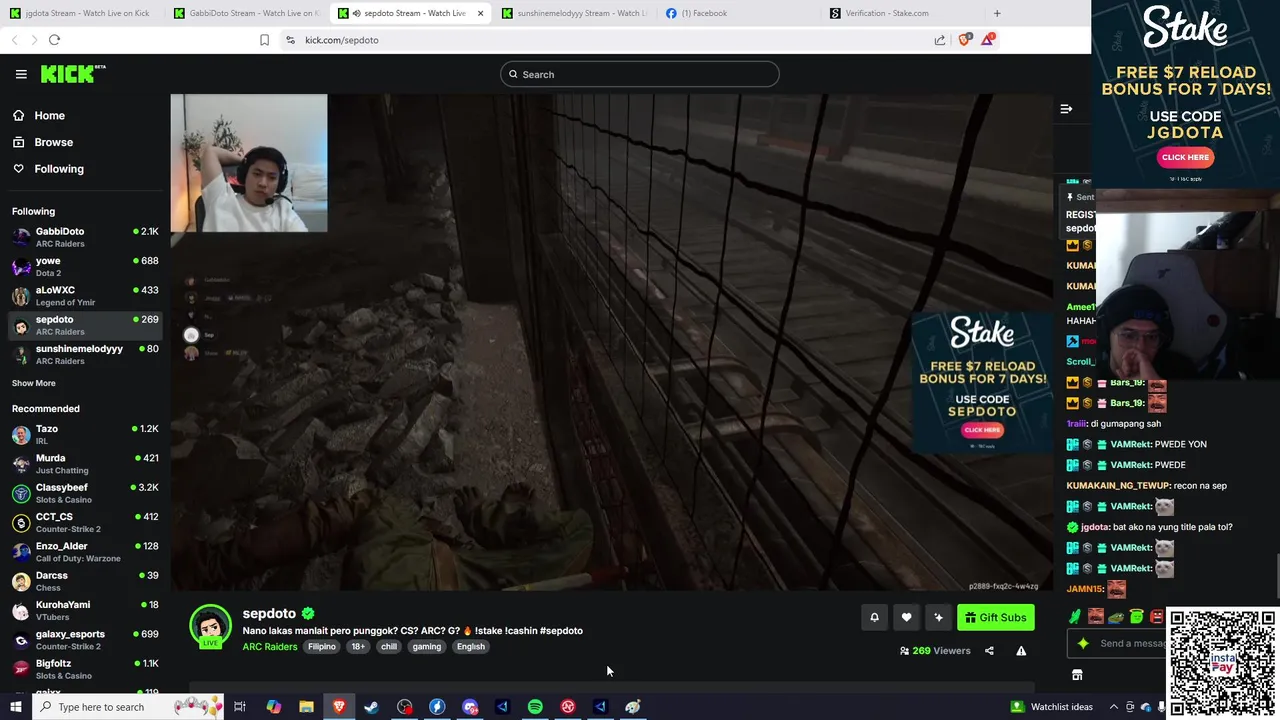
Task: Open Task View on taskbar
Action: point(240,707)
